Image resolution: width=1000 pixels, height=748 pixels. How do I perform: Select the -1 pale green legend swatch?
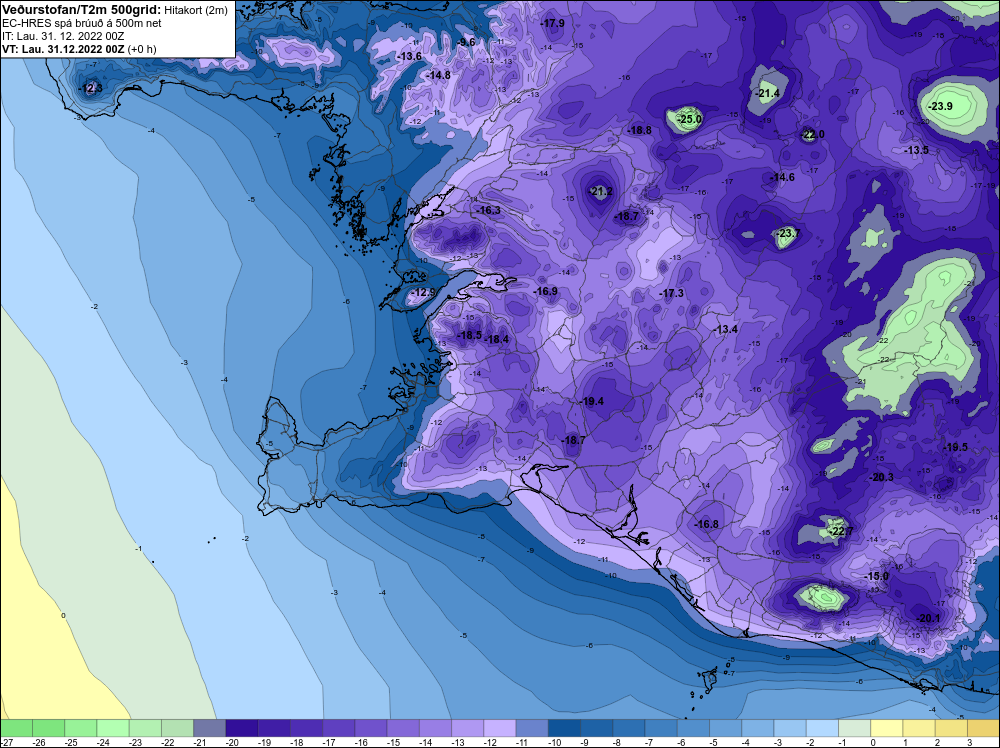pyautogui.click(x=855, y=728)
